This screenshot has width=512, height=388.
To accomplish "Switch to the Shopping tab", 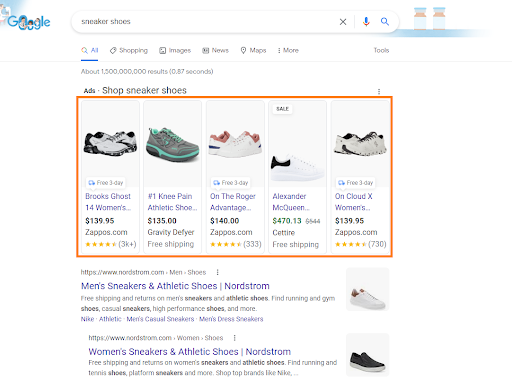I will coord(129,50).
